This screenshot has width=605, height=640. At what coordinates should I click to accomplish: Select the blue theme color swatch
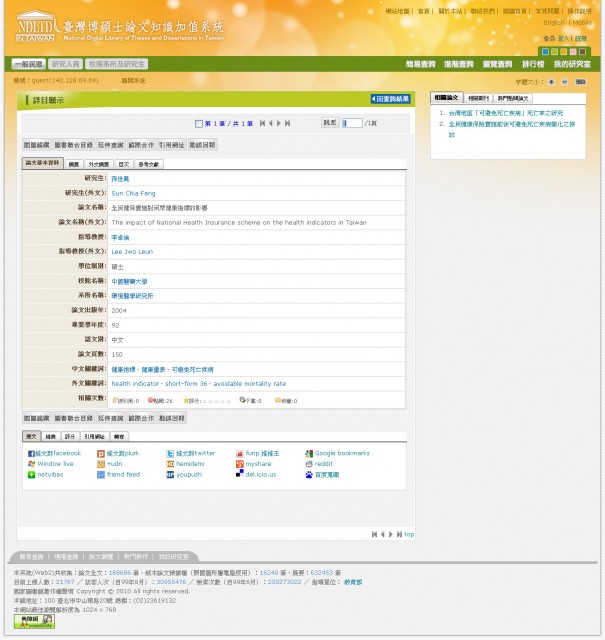coord(545,52)
